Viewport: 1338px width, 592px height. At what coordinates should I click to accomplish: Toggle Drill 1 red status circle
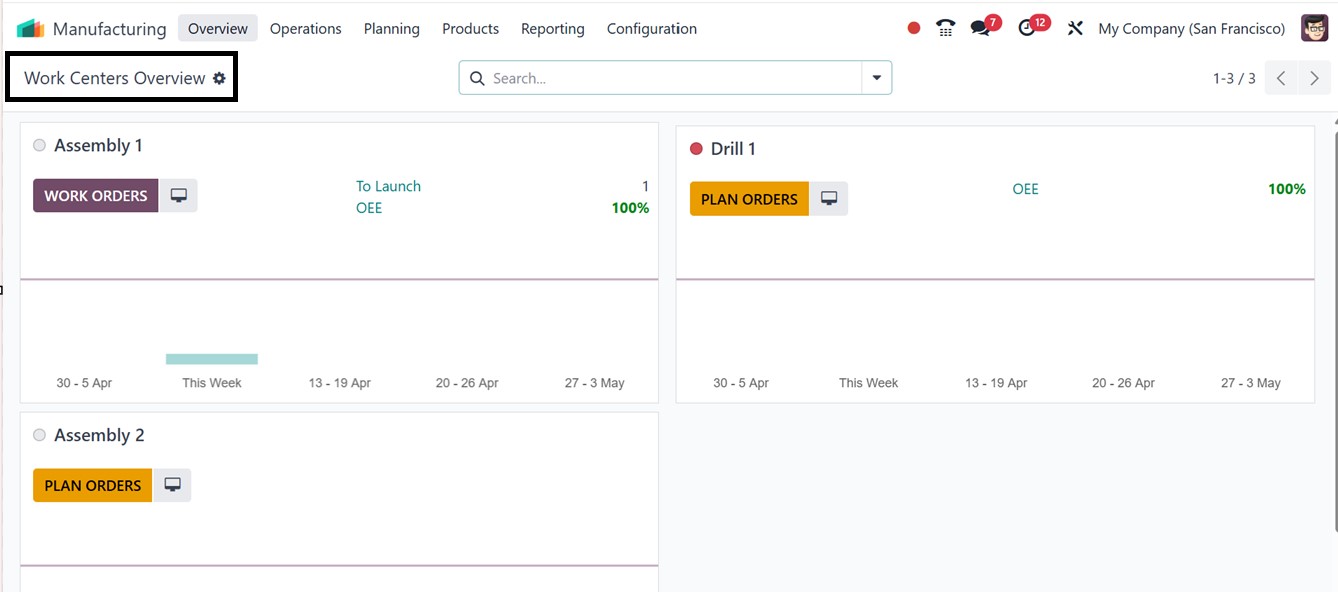point(697,149)
